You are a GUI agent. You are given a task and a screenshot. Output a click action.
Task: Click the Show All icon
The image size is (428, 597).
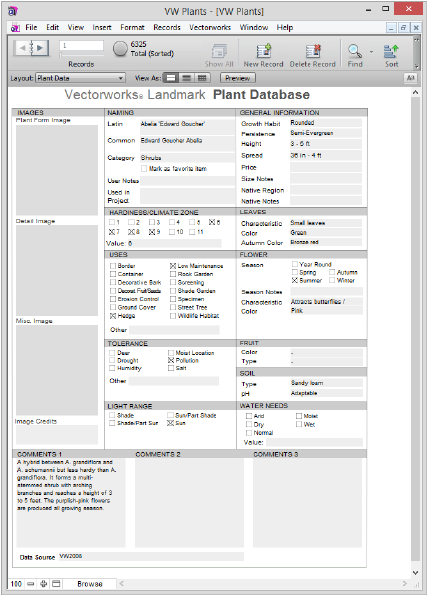tap(219, 51)
